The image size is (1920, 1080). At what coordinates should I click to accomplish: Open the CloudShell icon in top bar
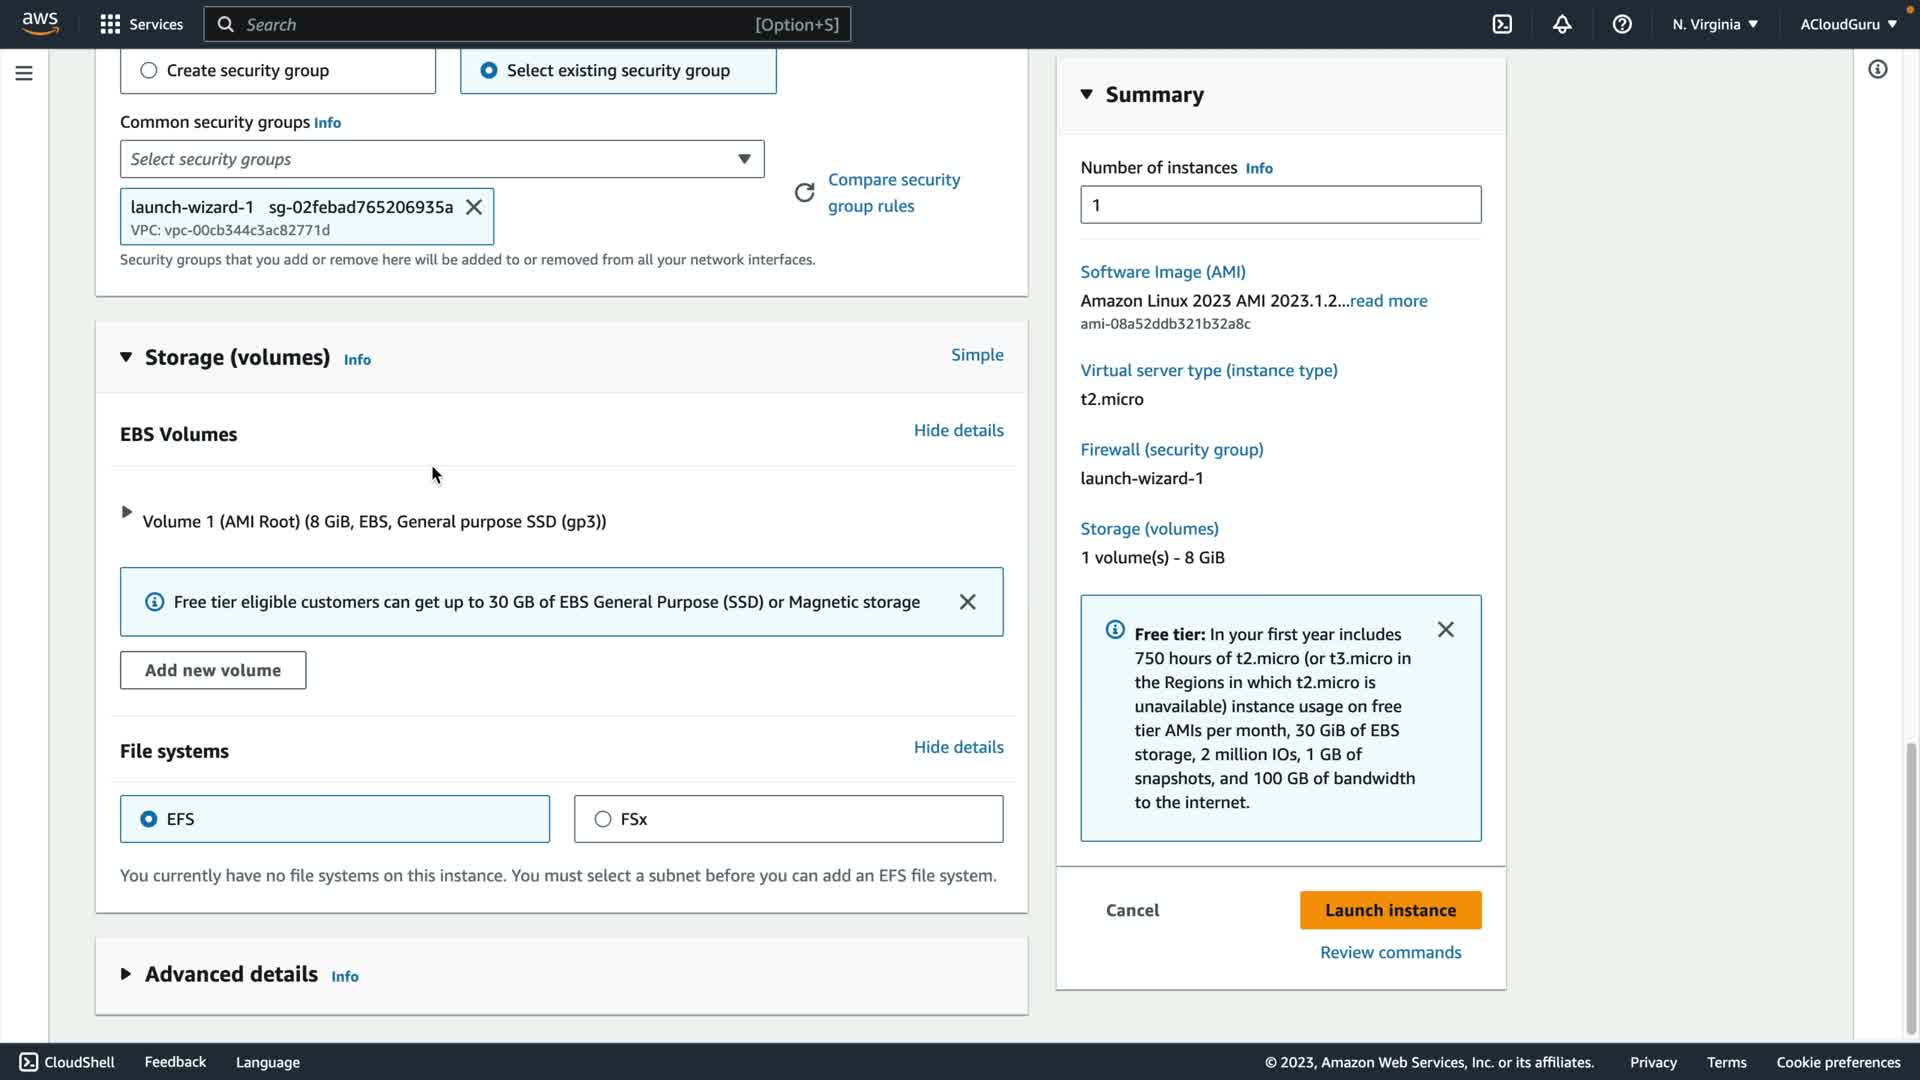(1502, 24)
